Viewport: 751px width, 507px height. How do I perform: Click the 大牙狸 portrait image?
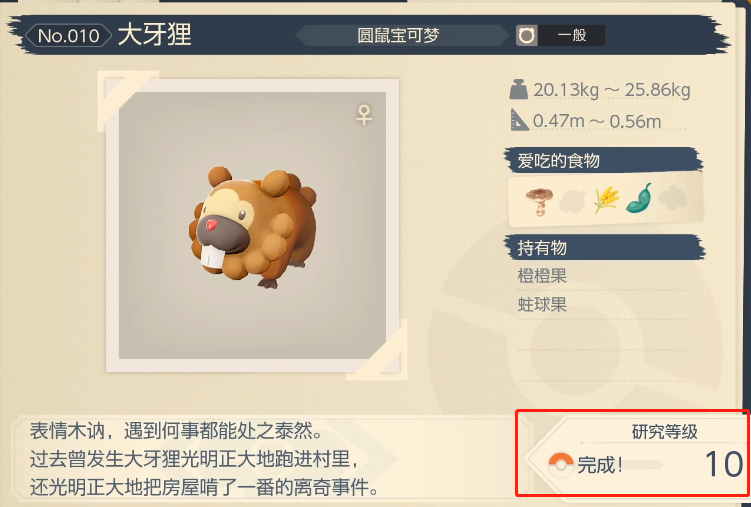tap(252, 225)
